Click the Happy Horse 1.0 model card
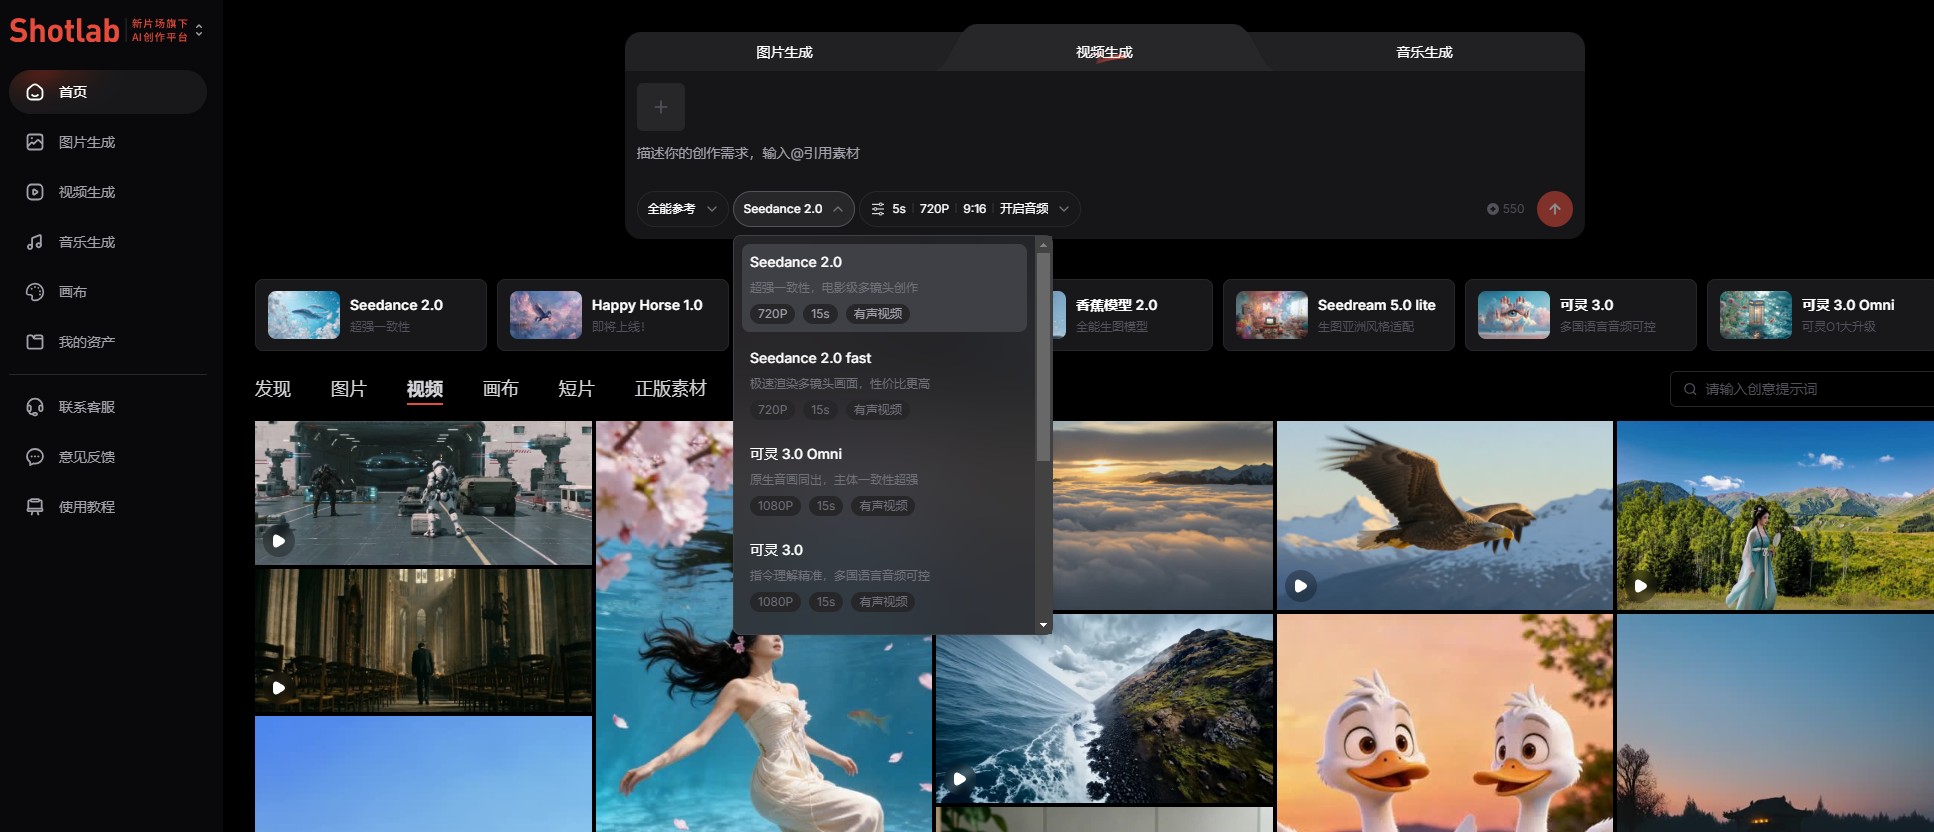 coord(612,315)
